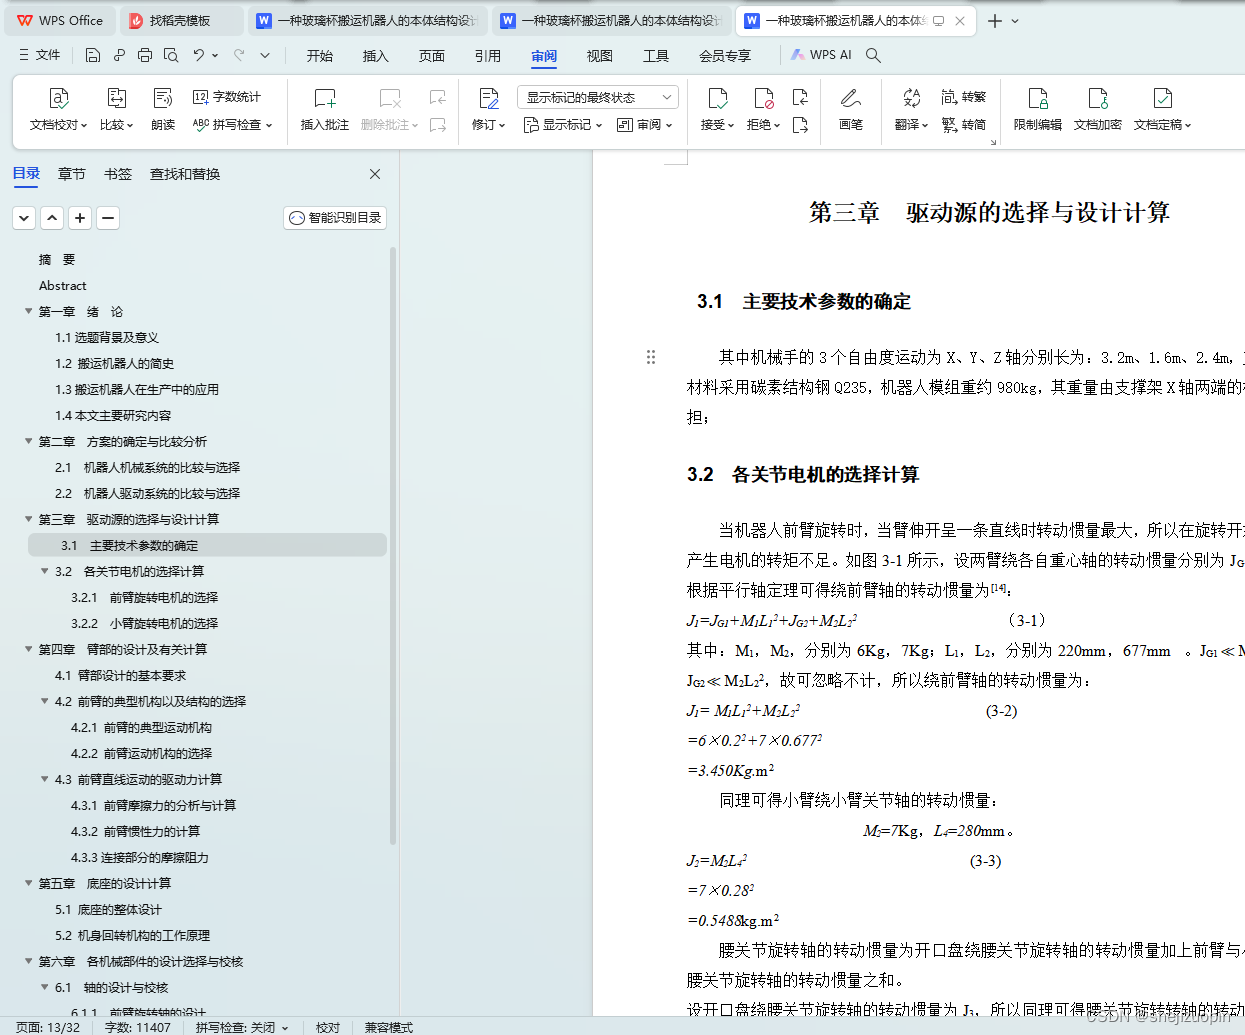Run 拼写检查 spell check
The width and height of the screenshot is (1245, 1035).
[232, 125]
